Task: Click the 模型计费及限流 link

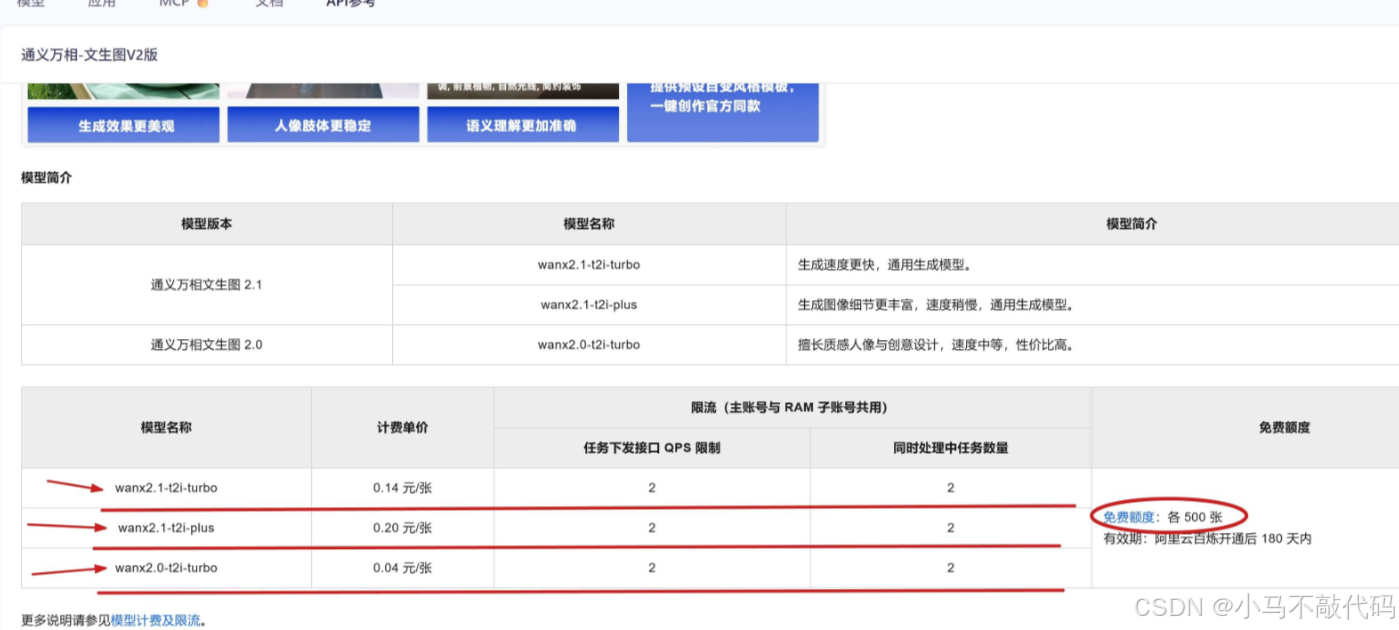Action: [x=157, y=619]
